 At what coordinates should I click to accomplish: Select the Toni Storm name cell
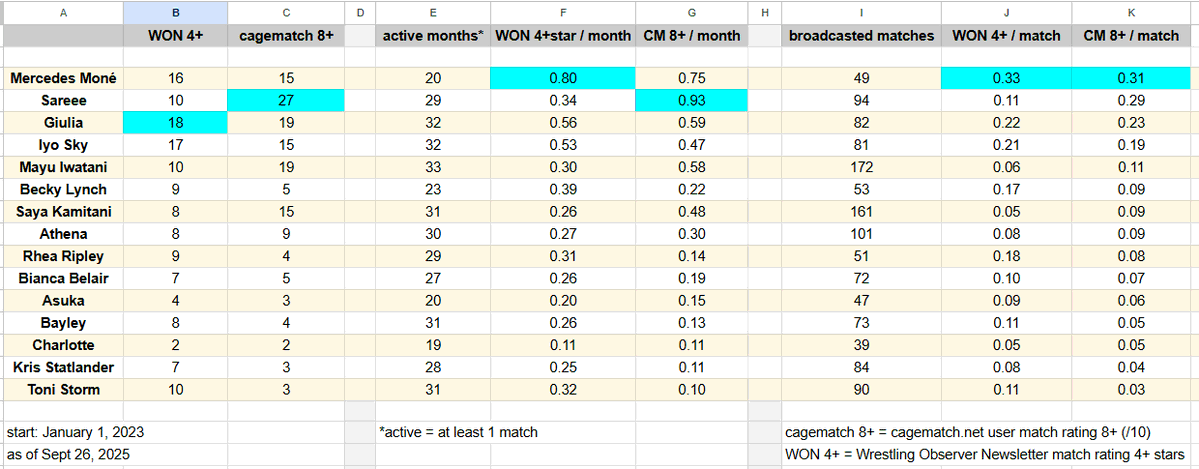[63, 389]
